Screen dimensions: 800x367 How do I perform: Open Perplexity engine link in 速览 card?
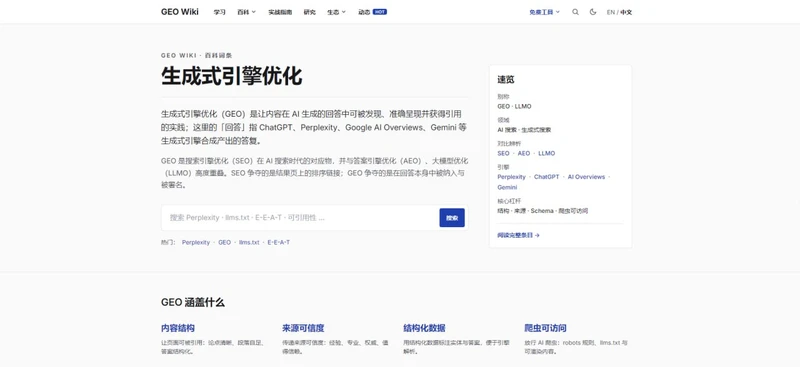click(x=511, y=177)
